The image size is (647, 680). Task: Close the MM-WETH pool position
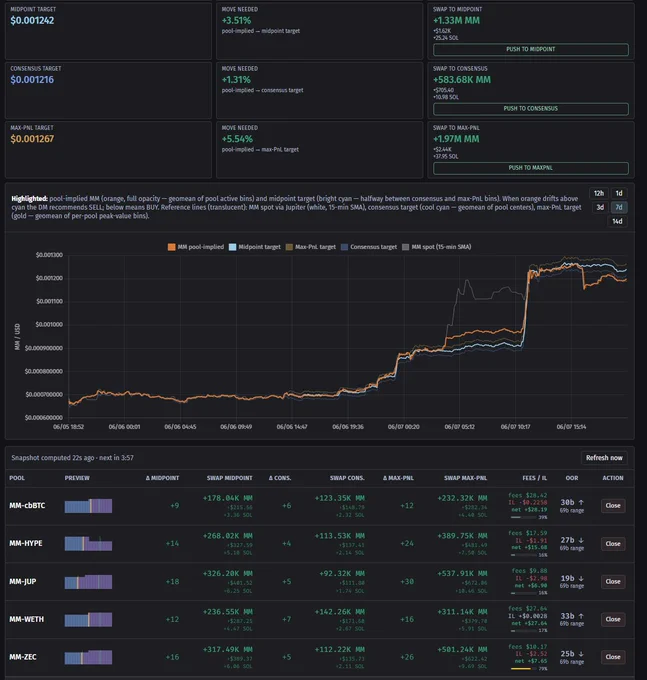tap(613, 619)
